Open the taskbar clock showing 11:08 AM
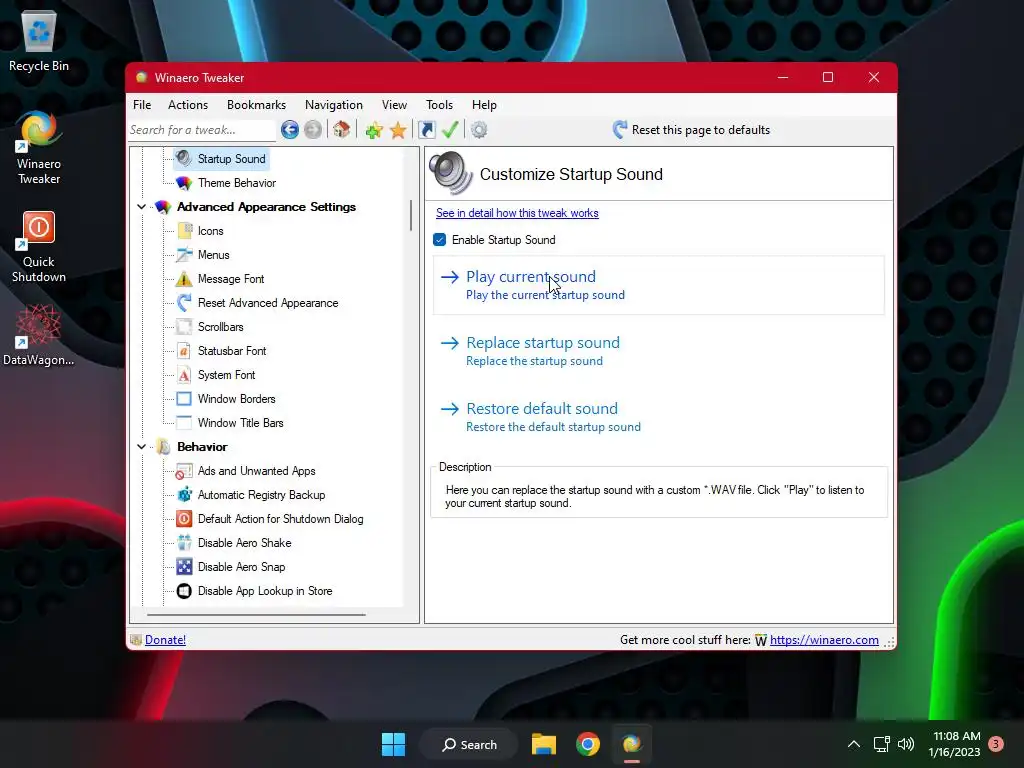Image resolution: width=1024 pixels, height=768 pixels. tap(955, 744)
